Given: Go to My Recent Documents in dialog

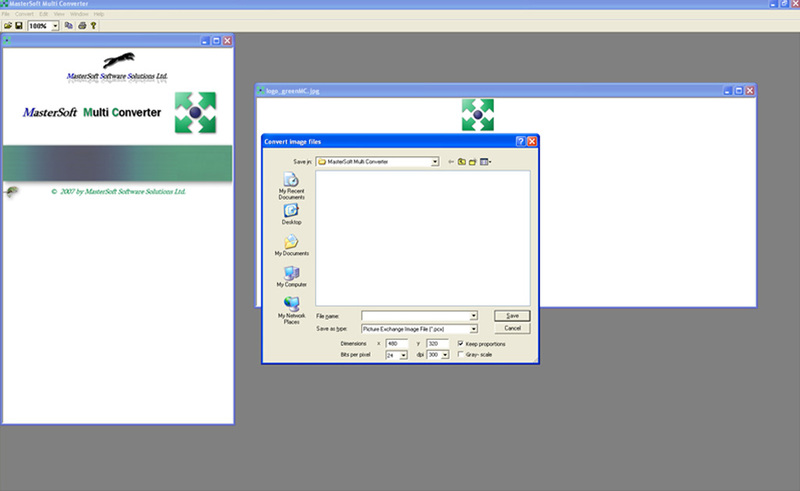Looking at the screenshot, I should click(x=291, y=186).
